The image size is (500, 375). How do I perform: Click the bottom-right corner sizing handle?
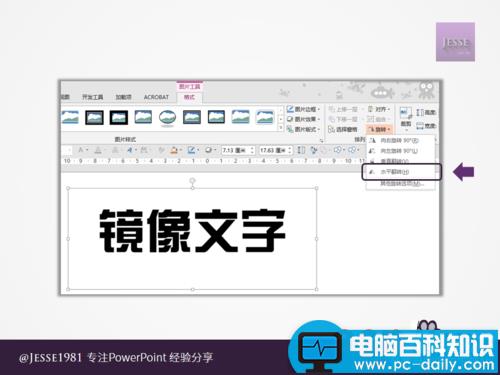(317, 289)
